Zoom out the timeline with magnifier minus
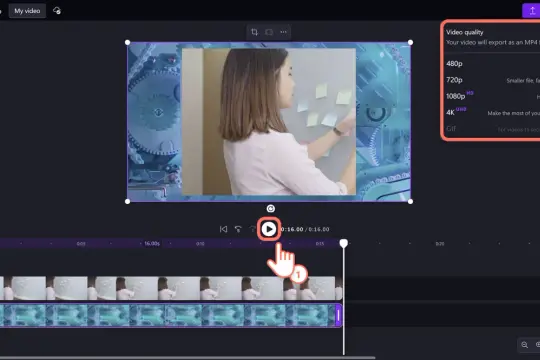This screenshot has height=360, width=540. 525,344
